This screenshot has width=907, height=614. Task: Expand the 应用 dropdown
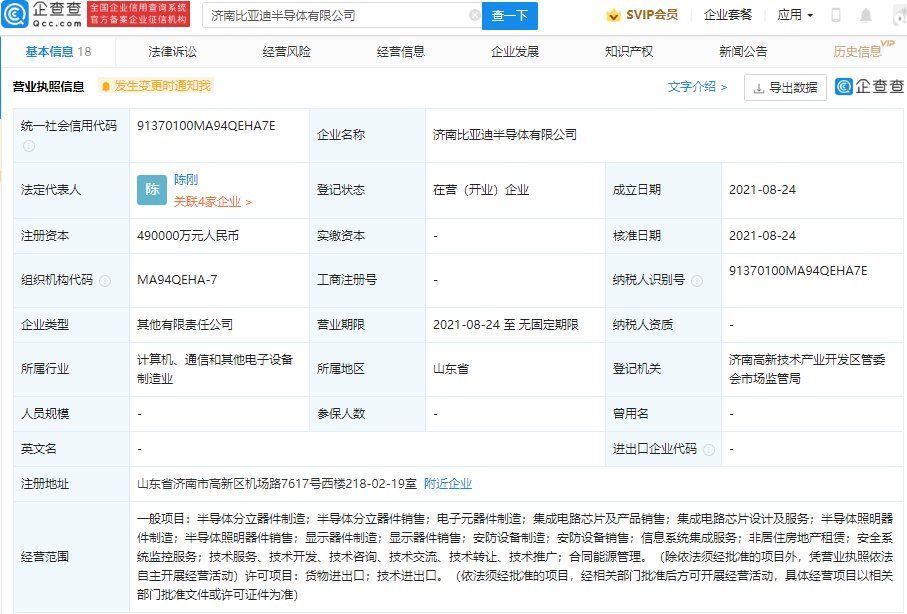click(795, 15)
